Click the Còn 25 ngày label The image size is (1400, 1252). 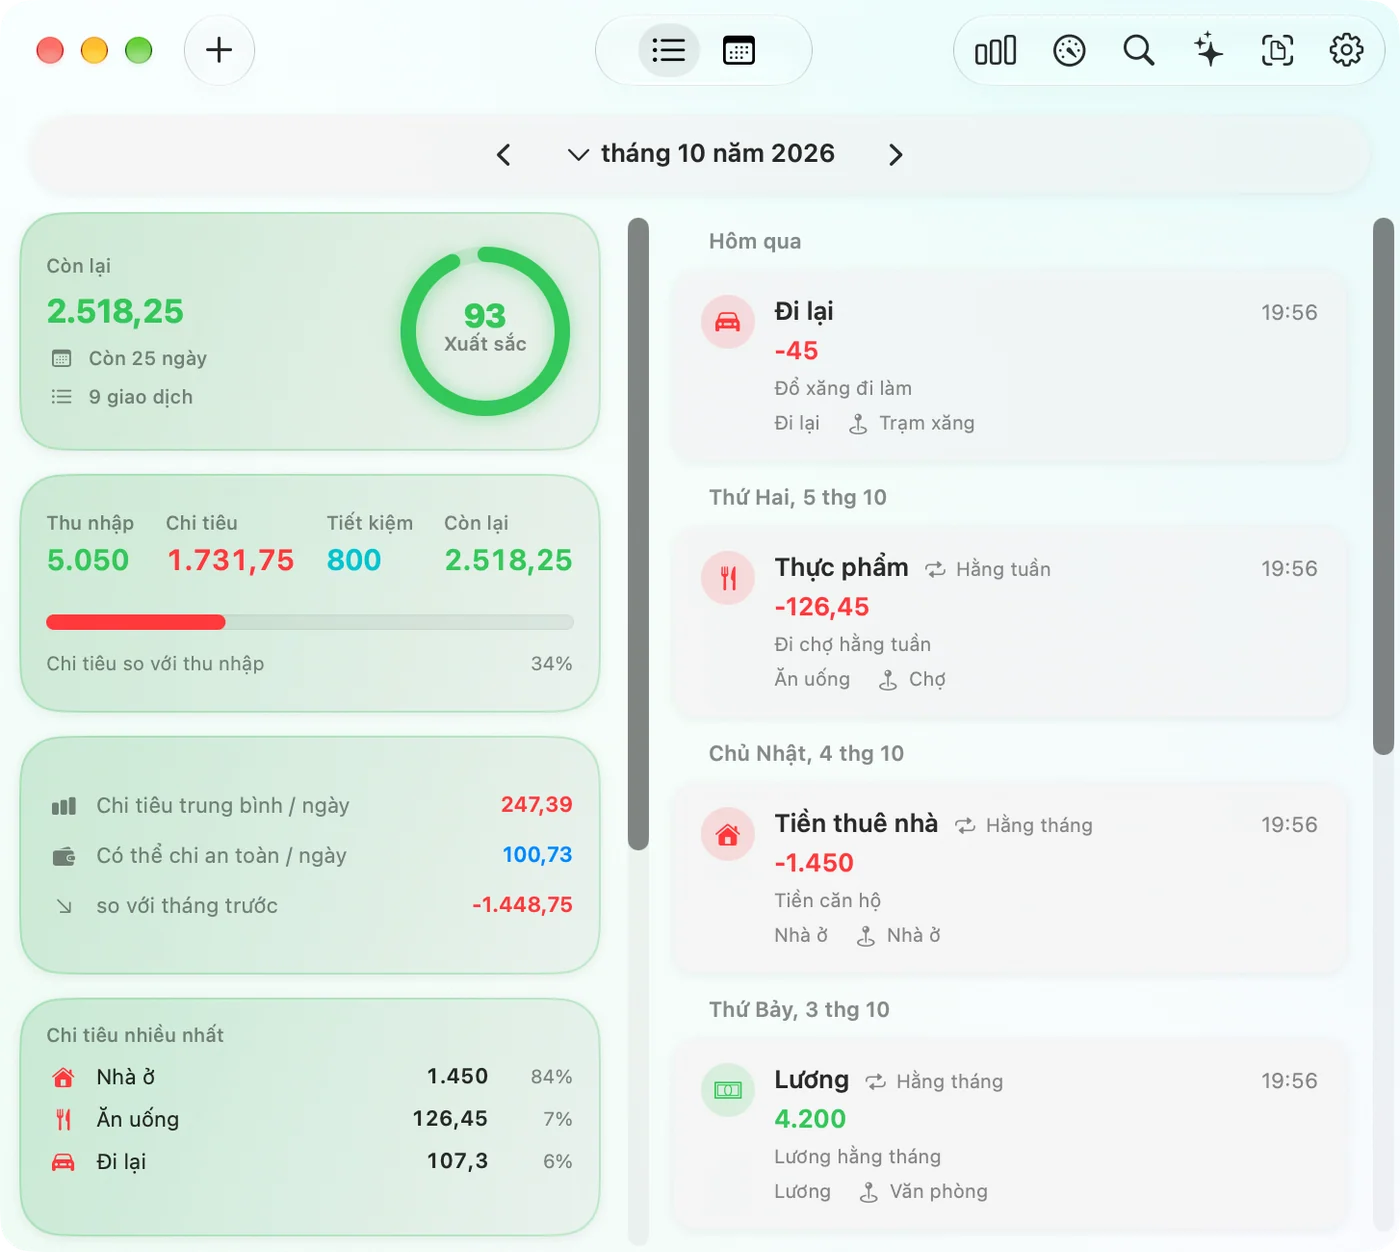click(147, 358)
